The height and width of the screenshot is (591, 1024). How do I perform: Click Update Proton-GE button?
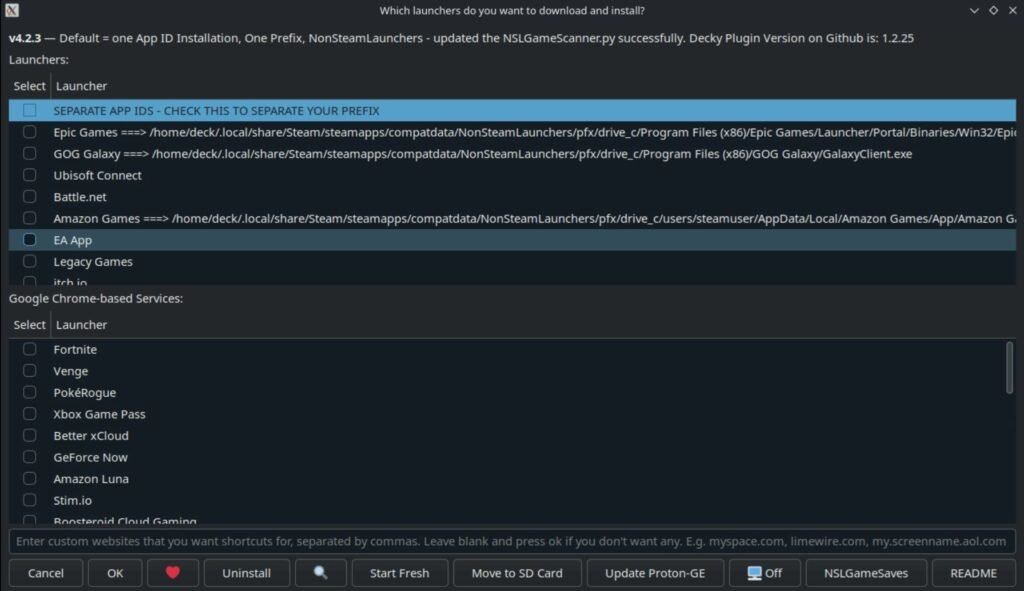655,573
